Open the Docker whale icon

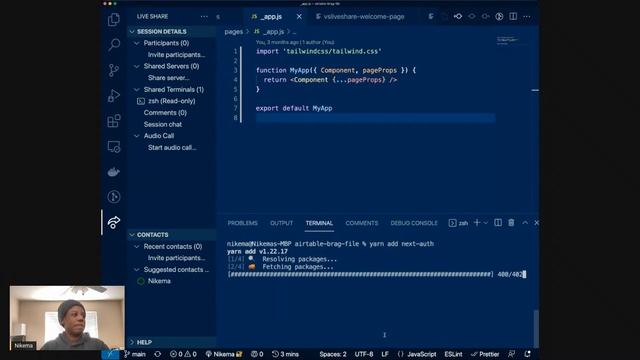pyautogui.click(x=114, y=172)
